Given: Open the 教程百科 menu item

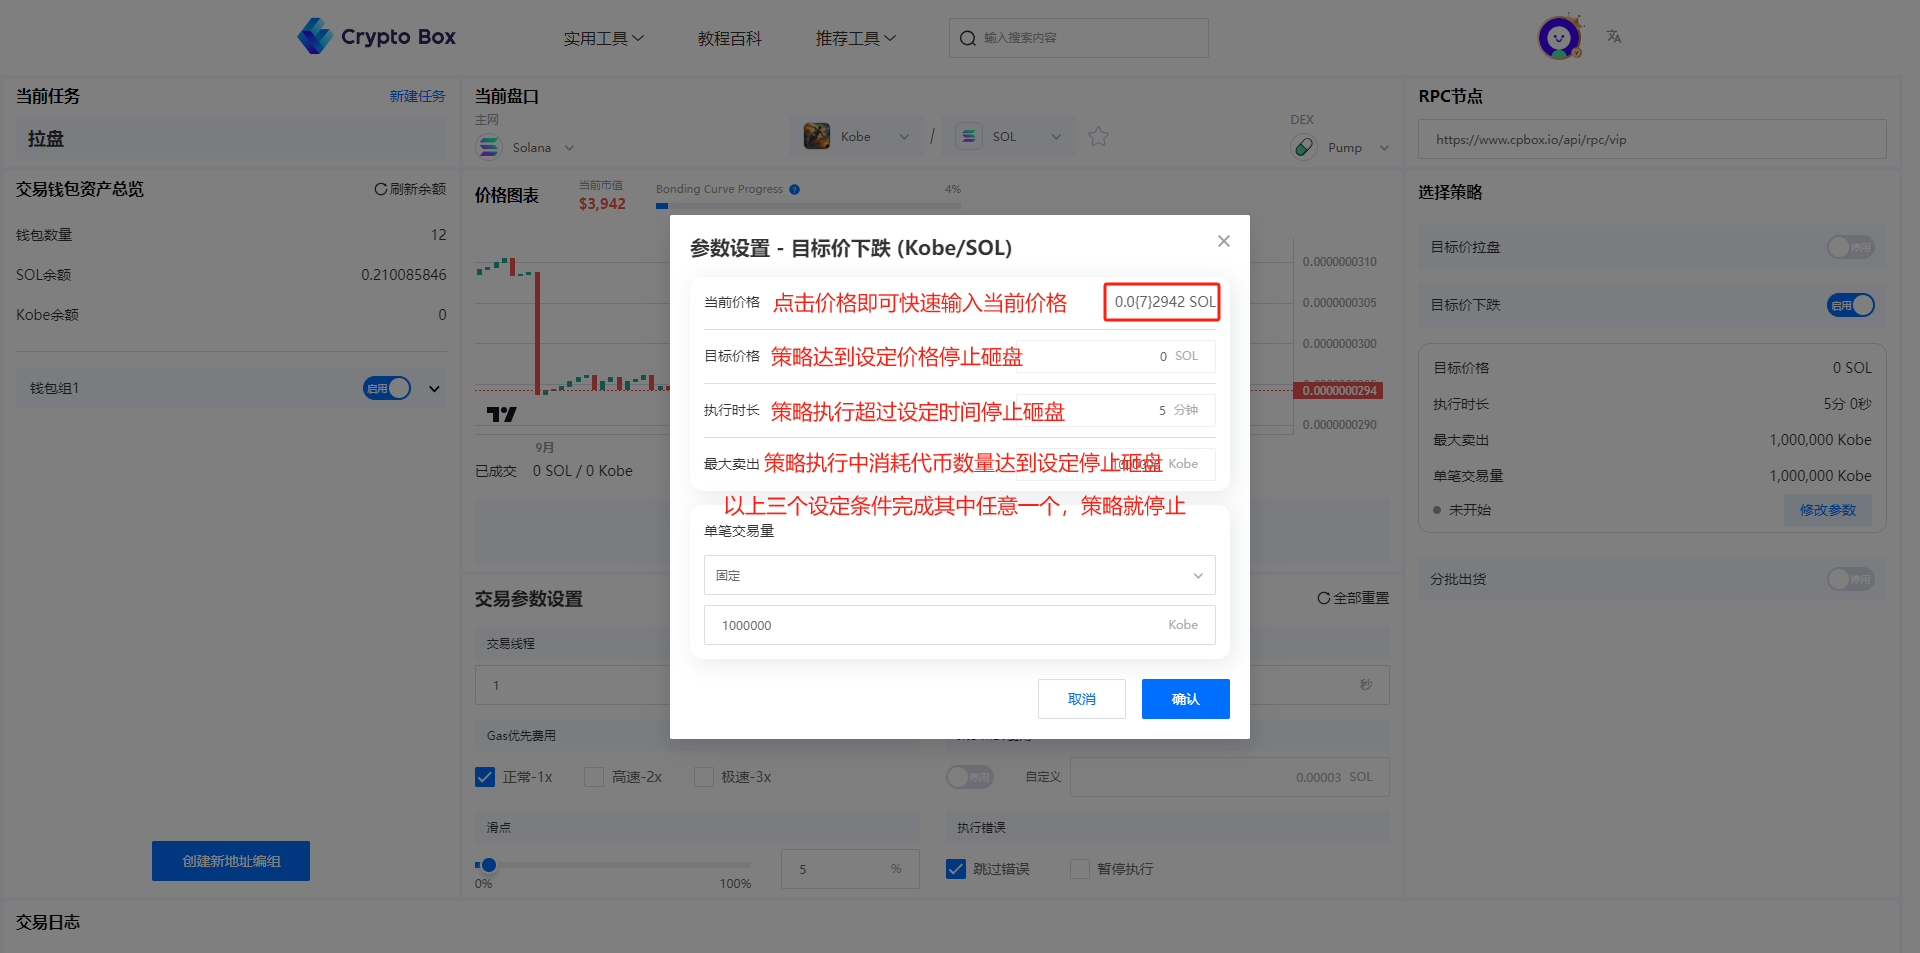Looking at the screenshot, I should [729, 38].
